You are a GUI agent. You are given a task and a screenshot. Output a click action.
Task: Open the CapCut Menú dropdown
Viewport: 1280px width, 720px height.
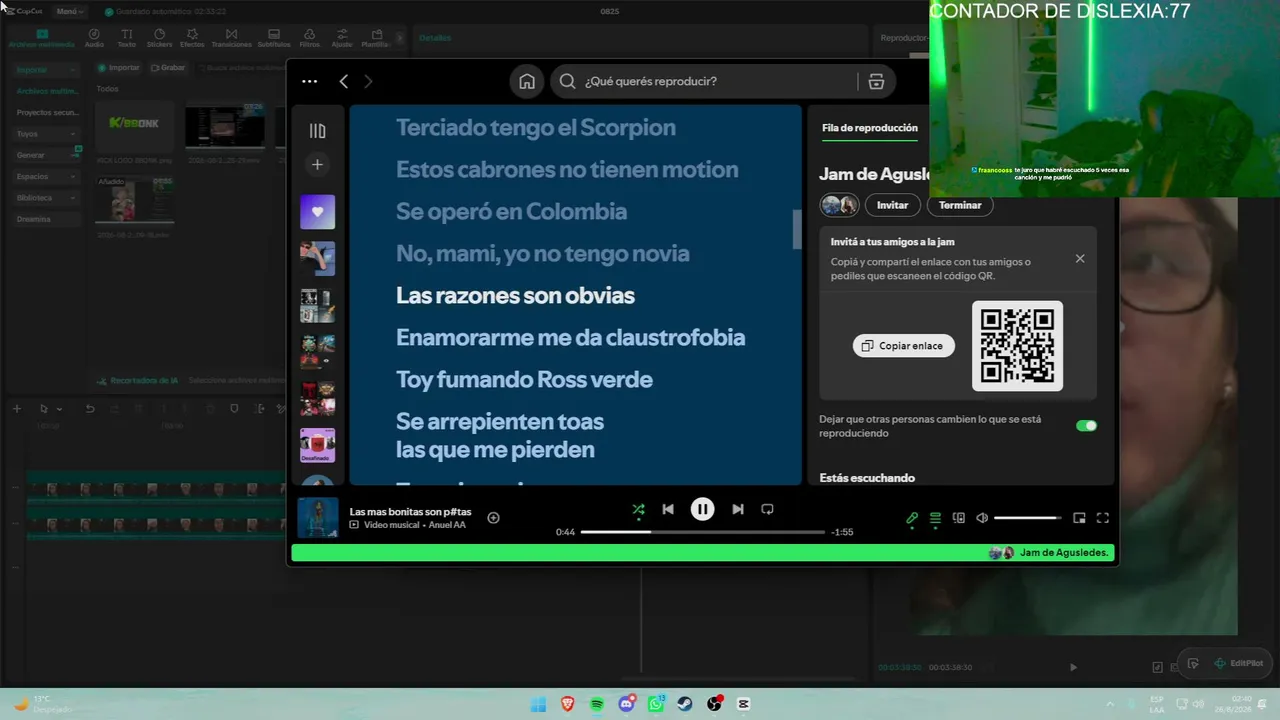pyautogui.click(x=69, y=11)
